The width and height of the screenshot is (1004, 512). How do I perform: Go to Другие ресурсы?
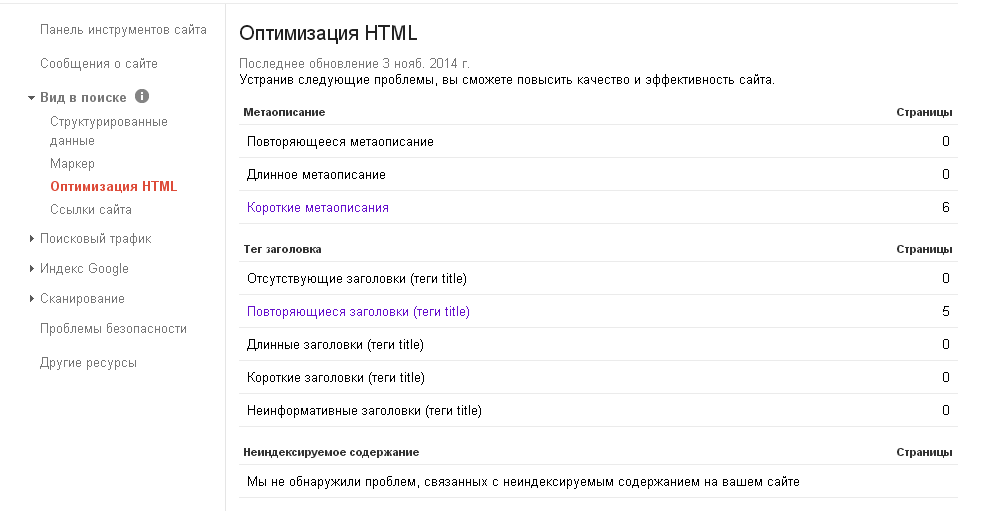[x=88, y=363]
